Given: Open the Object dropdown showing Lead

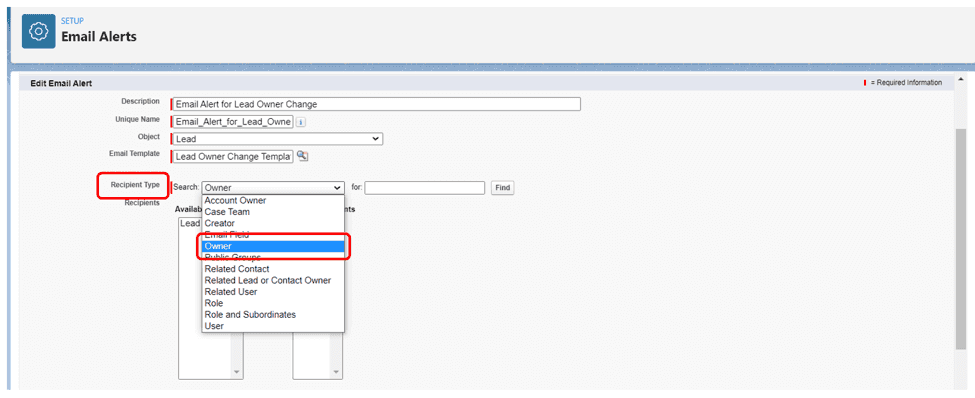Looking at the screenshot, I should [x=277, y=139].
